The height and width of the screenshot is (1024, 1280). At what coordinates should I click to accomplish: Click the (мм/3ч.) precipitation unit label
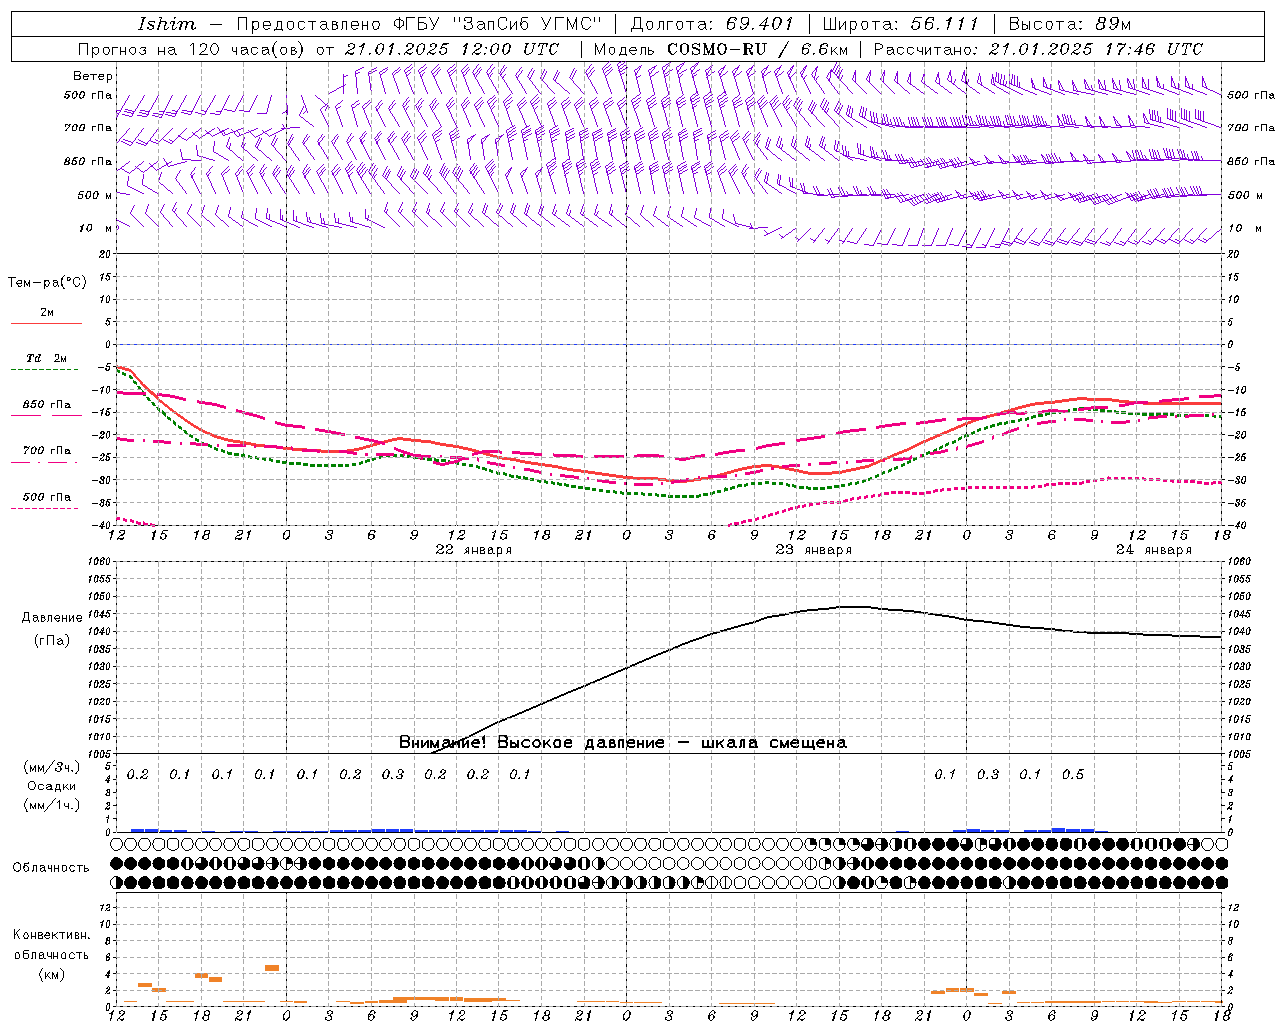[52, 767]
